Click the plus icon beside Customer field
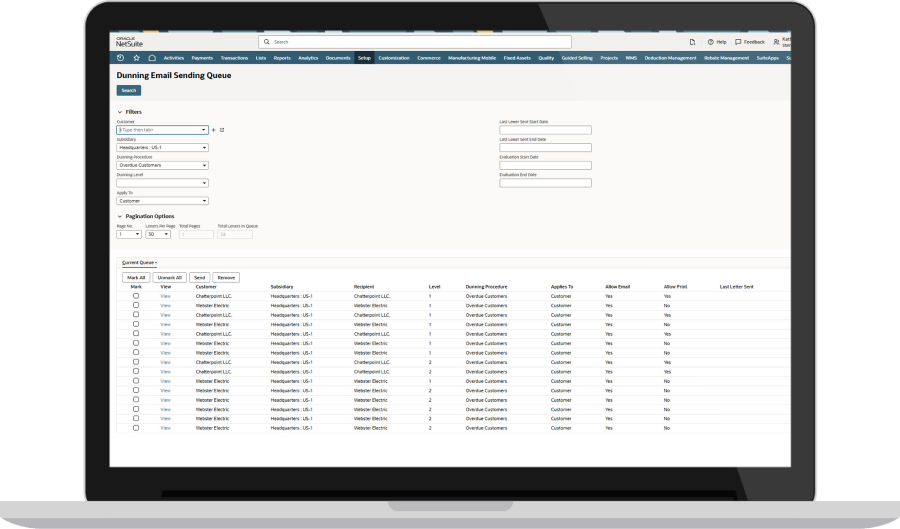Screen dimensions: 900x529 click(213, 130)
